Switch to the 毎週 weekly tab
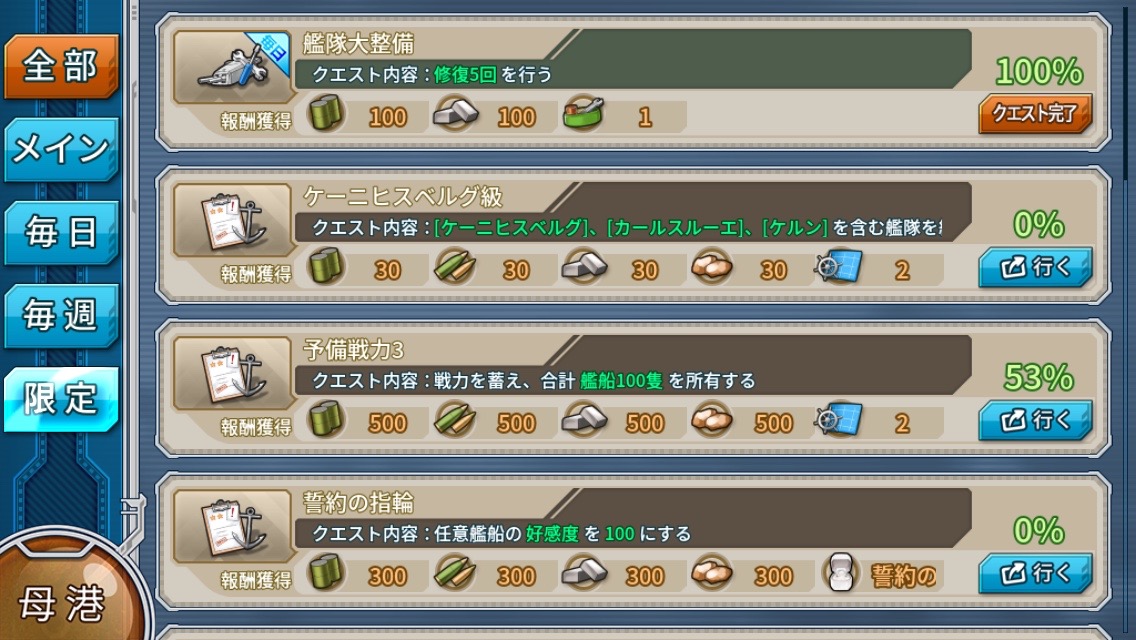 tap(61, 316)
